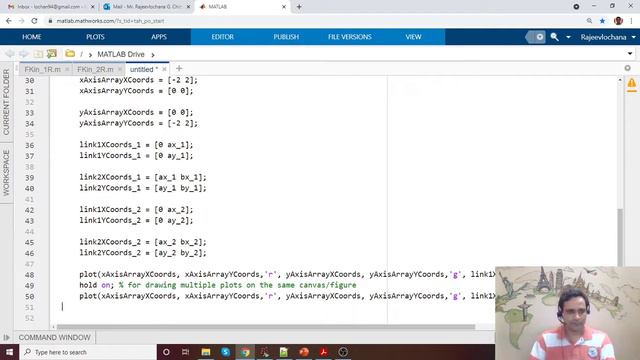Image resolution: width=640 pixels, height=360 pixels.
Task: Click the code analyzer warning icon
Action: (631, 84)
